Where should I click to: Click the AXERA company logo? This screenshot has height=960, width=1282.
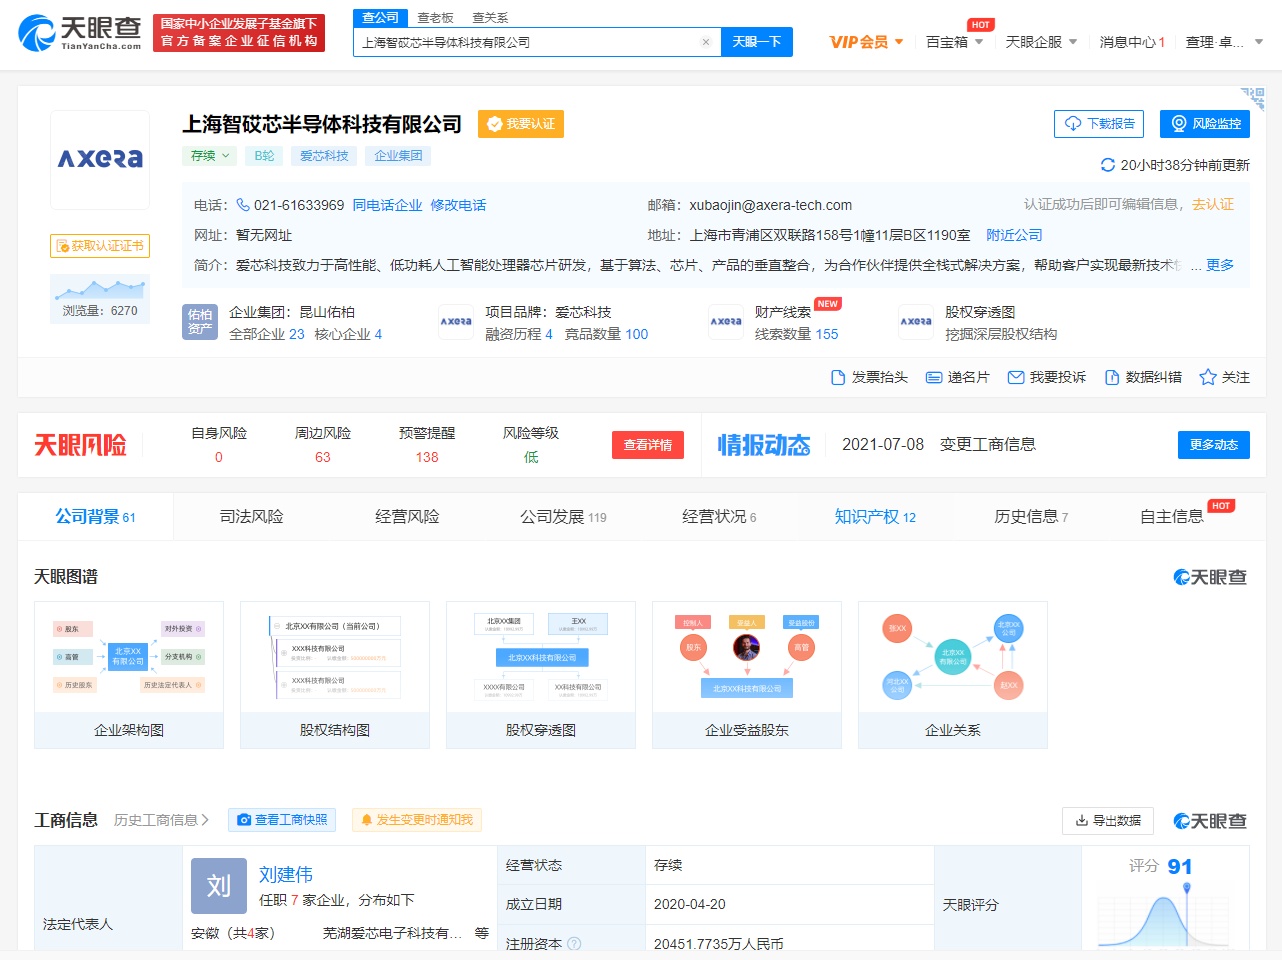(100, 159)
